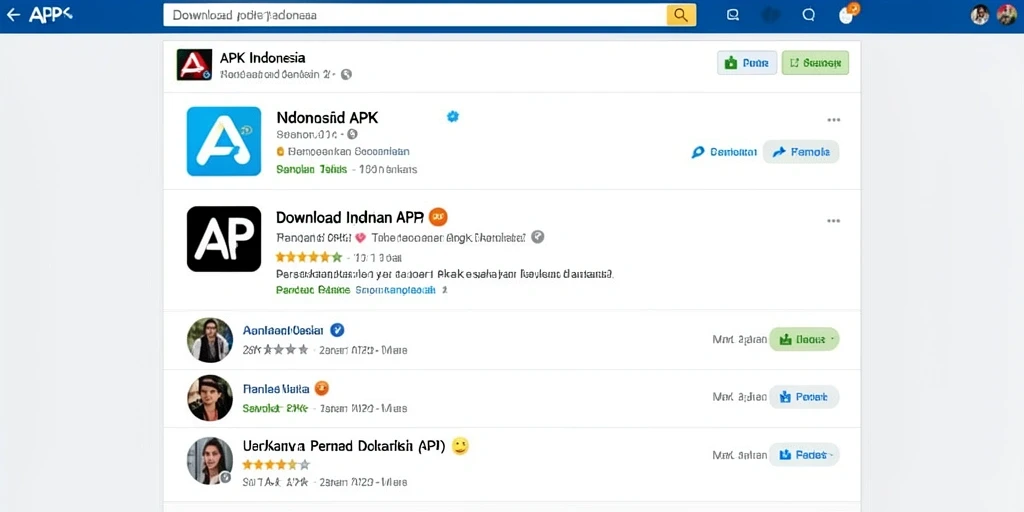Focus the search box reading 'Download'
Image resolution: width=1024 pixels, height=512 pixels.
(415, 15)
